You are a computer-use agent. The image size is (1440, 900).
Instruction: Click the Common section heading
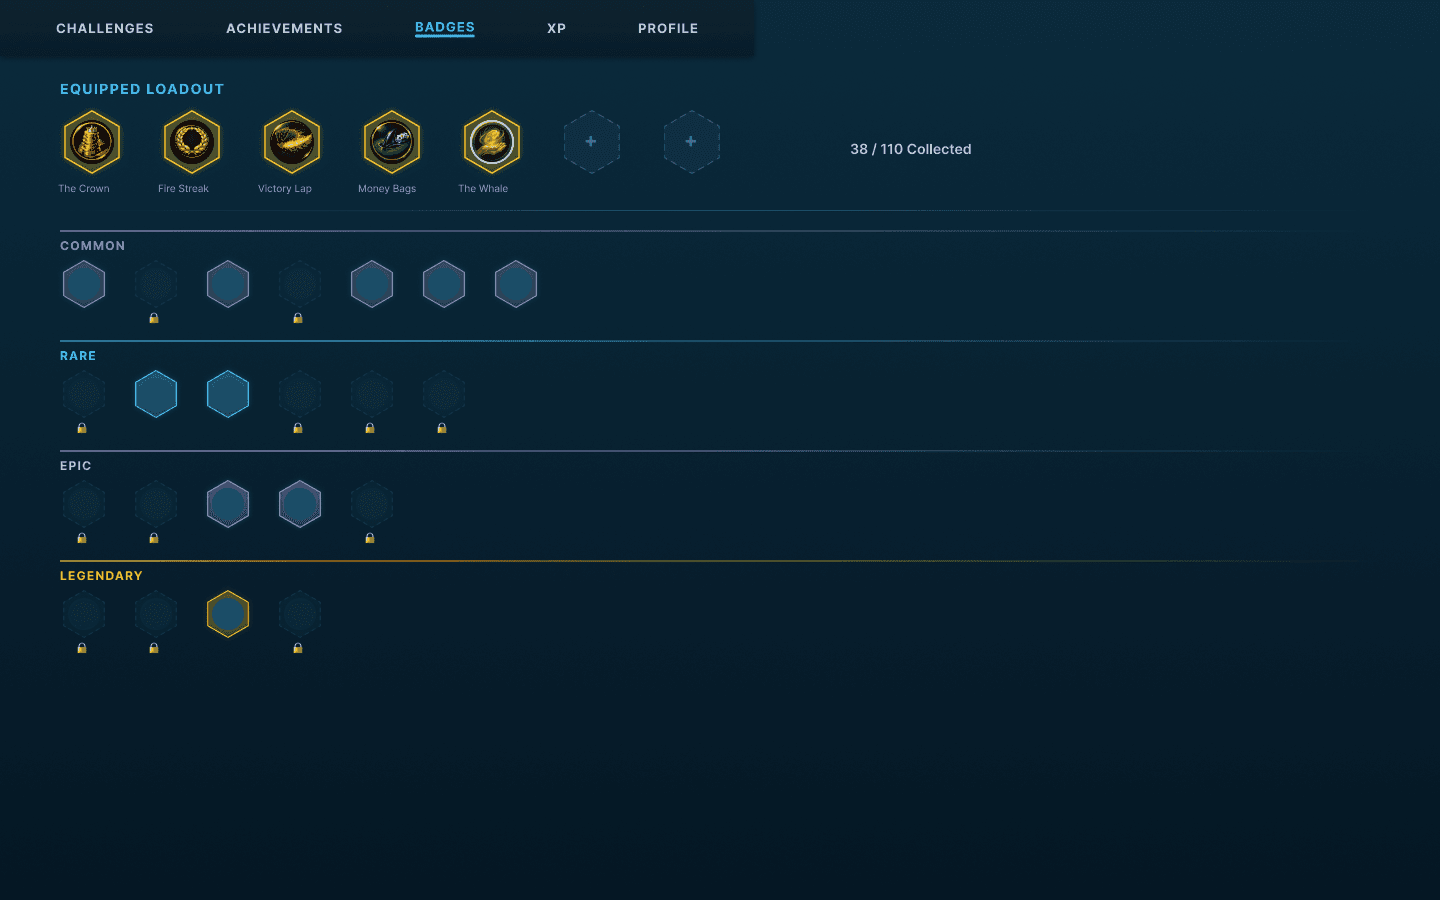tap(93, 246)
